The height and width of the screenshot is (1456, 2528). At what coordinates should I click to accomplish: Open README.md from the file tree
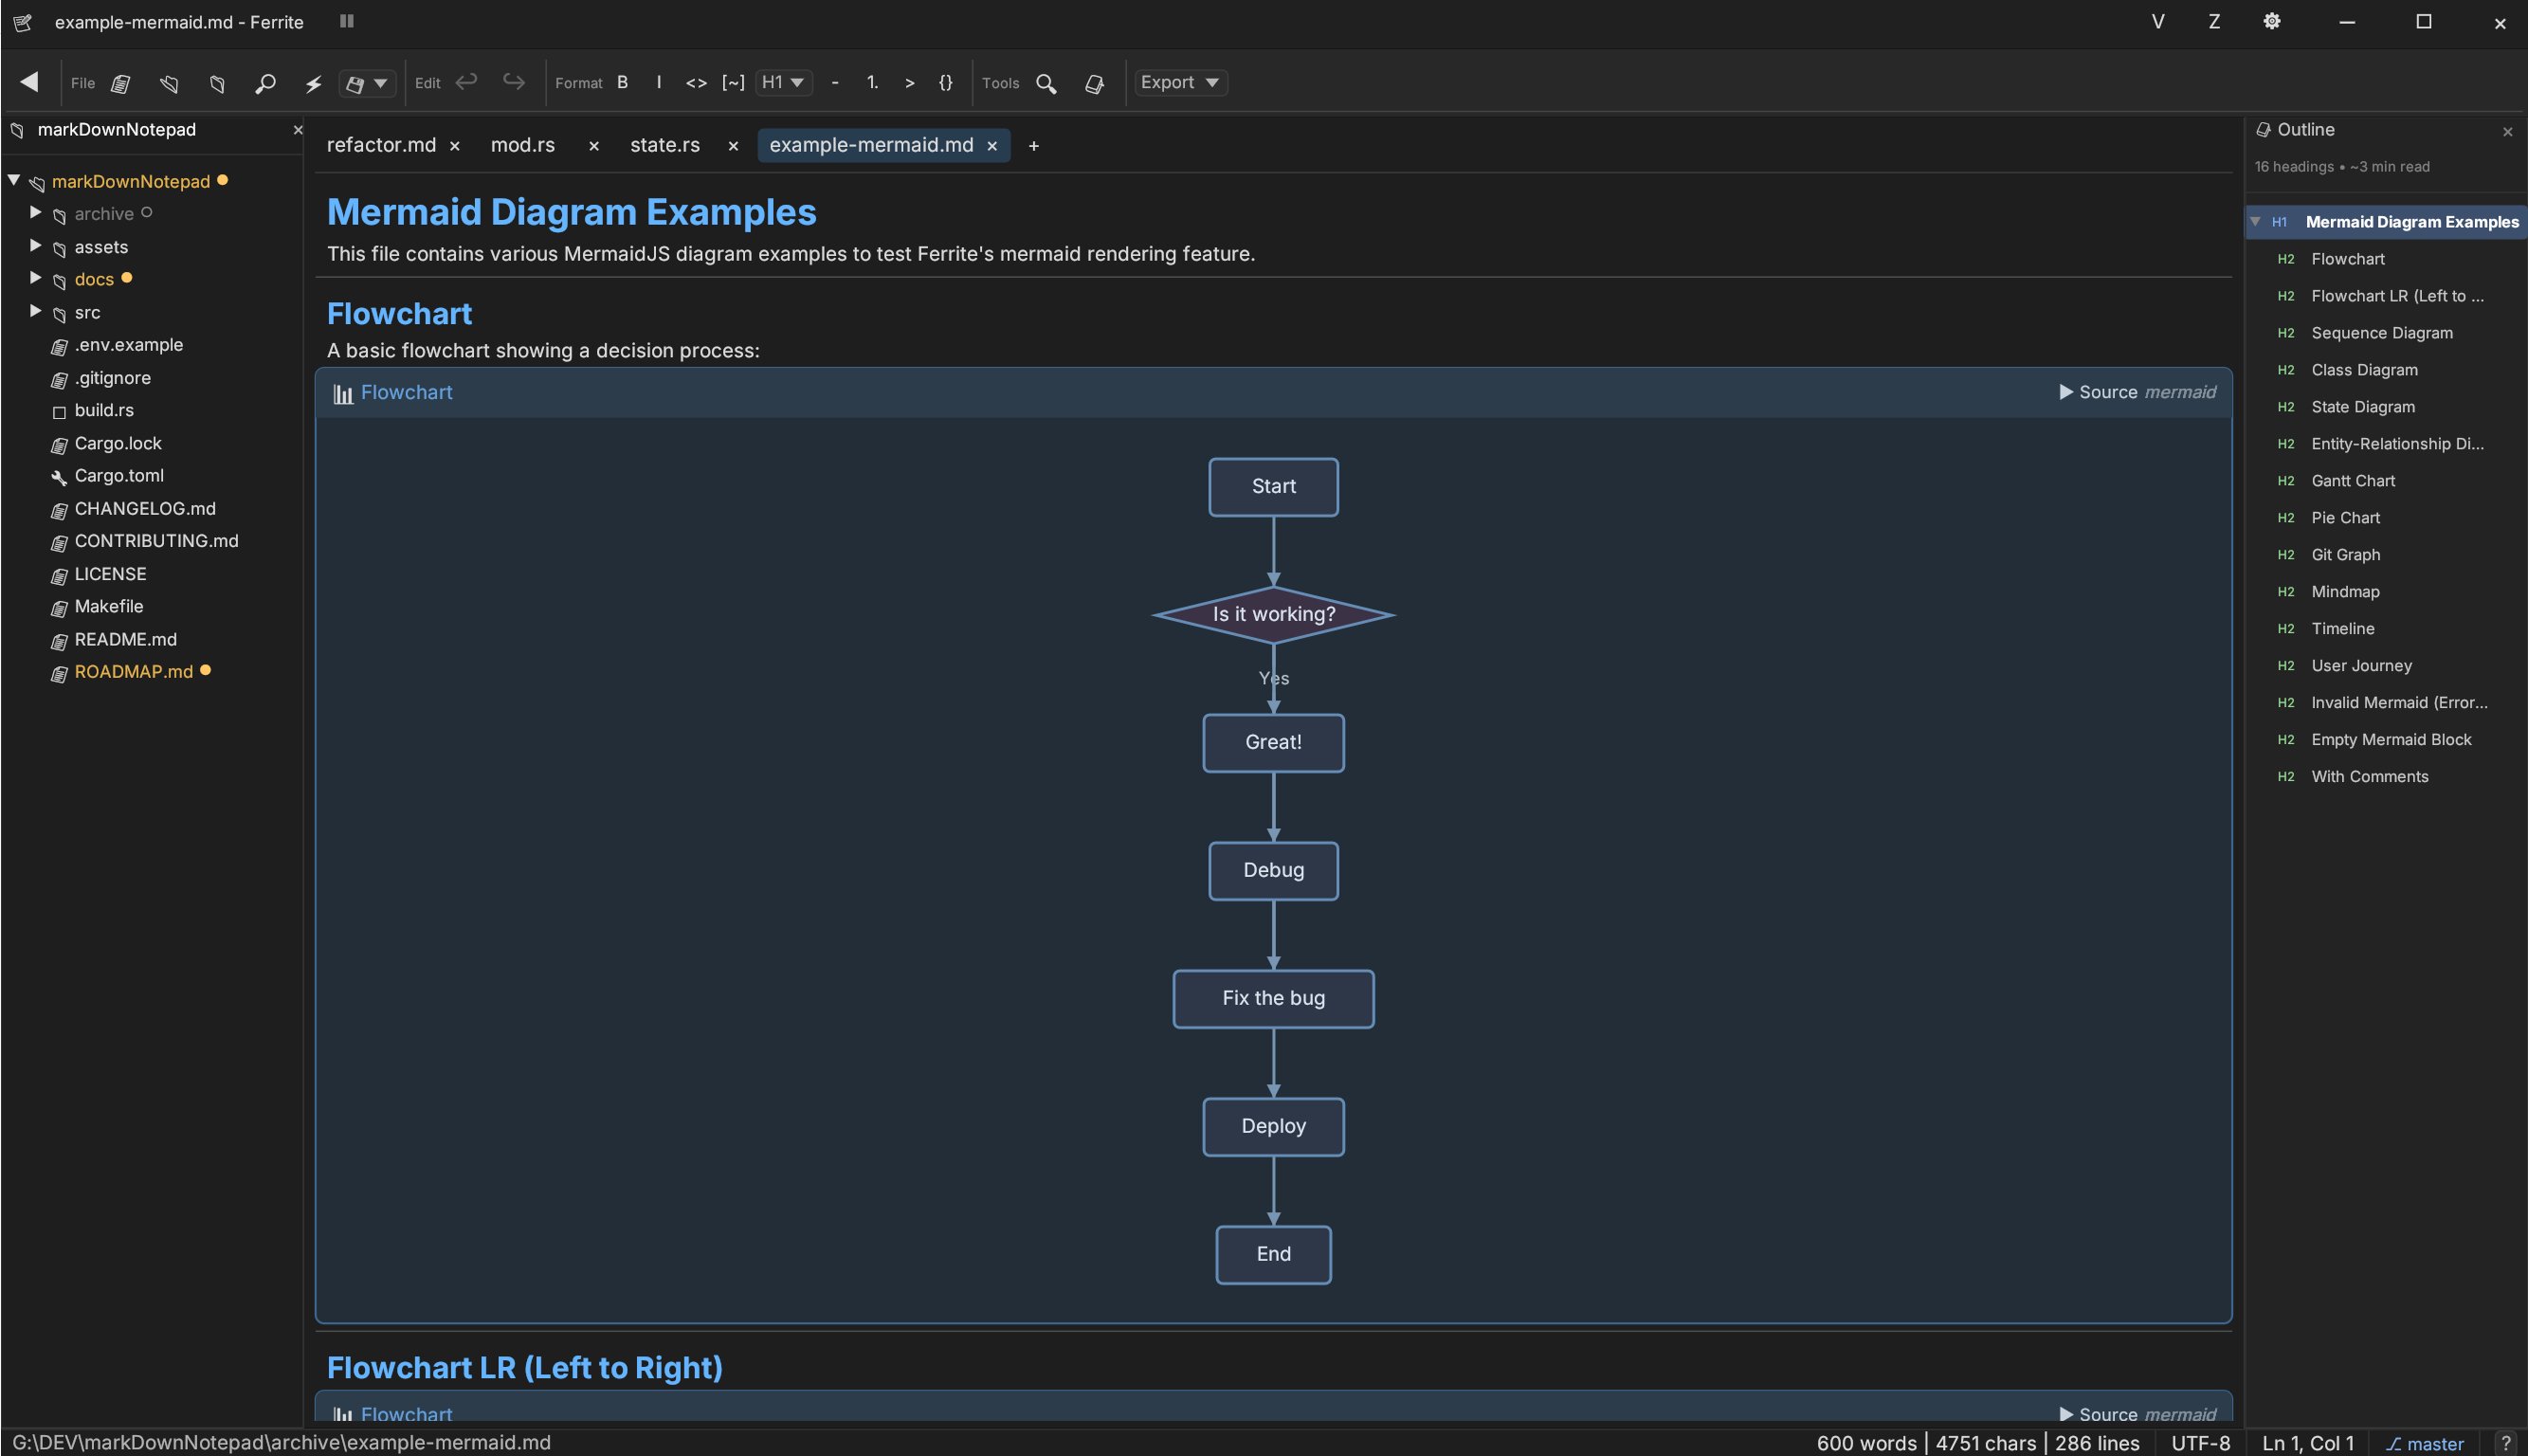(x=125, y=639)
